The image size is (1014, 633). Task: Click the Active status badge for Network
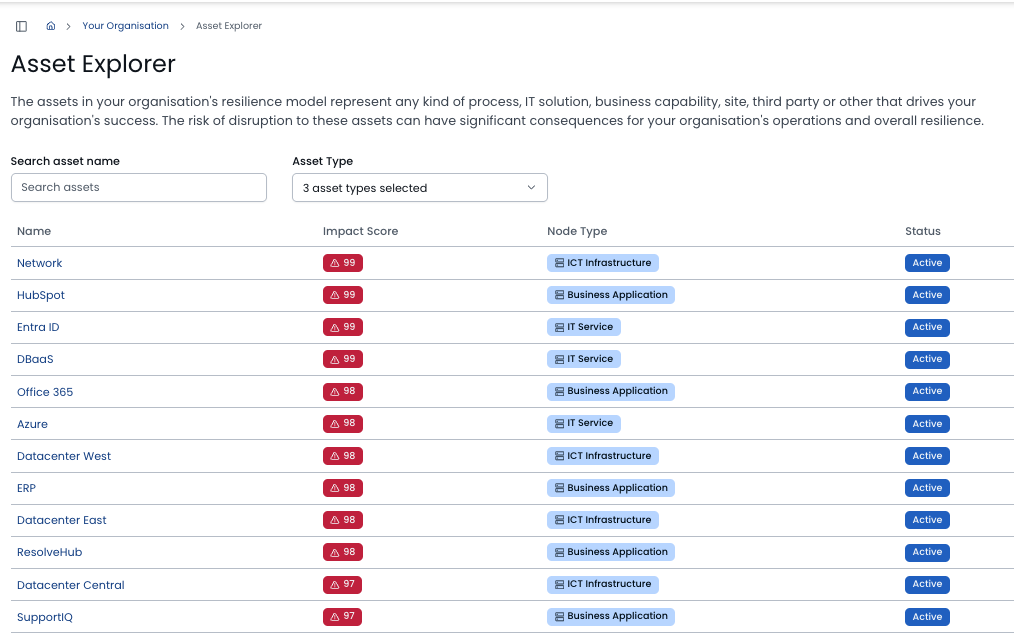point(927,263)
